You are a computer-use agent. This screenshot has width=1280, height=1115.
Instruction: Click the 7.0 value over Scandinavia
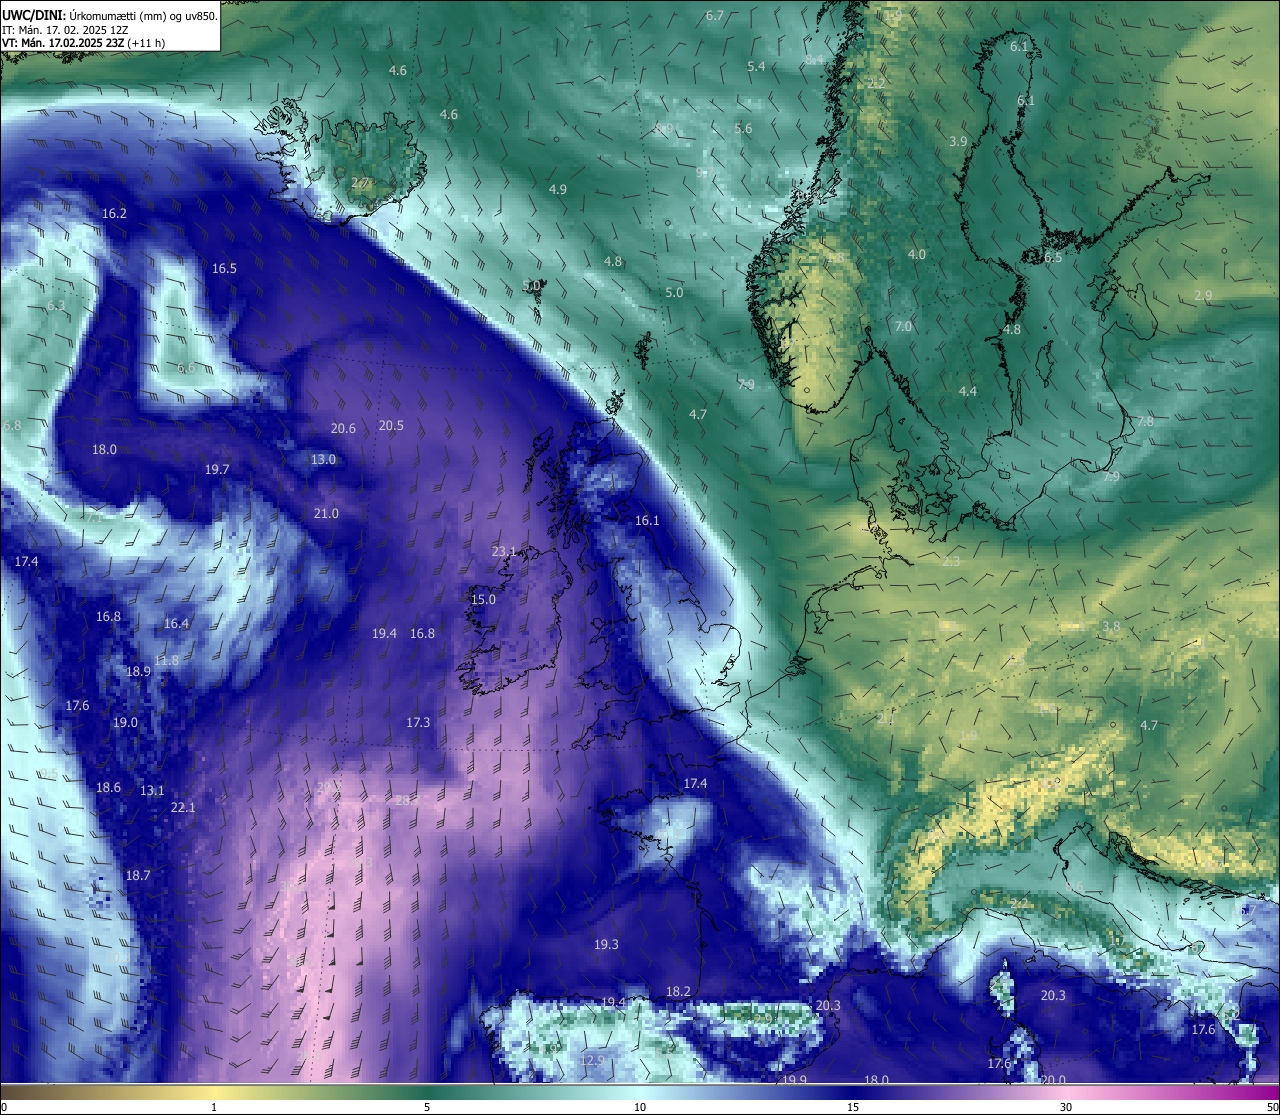[903, 326]
